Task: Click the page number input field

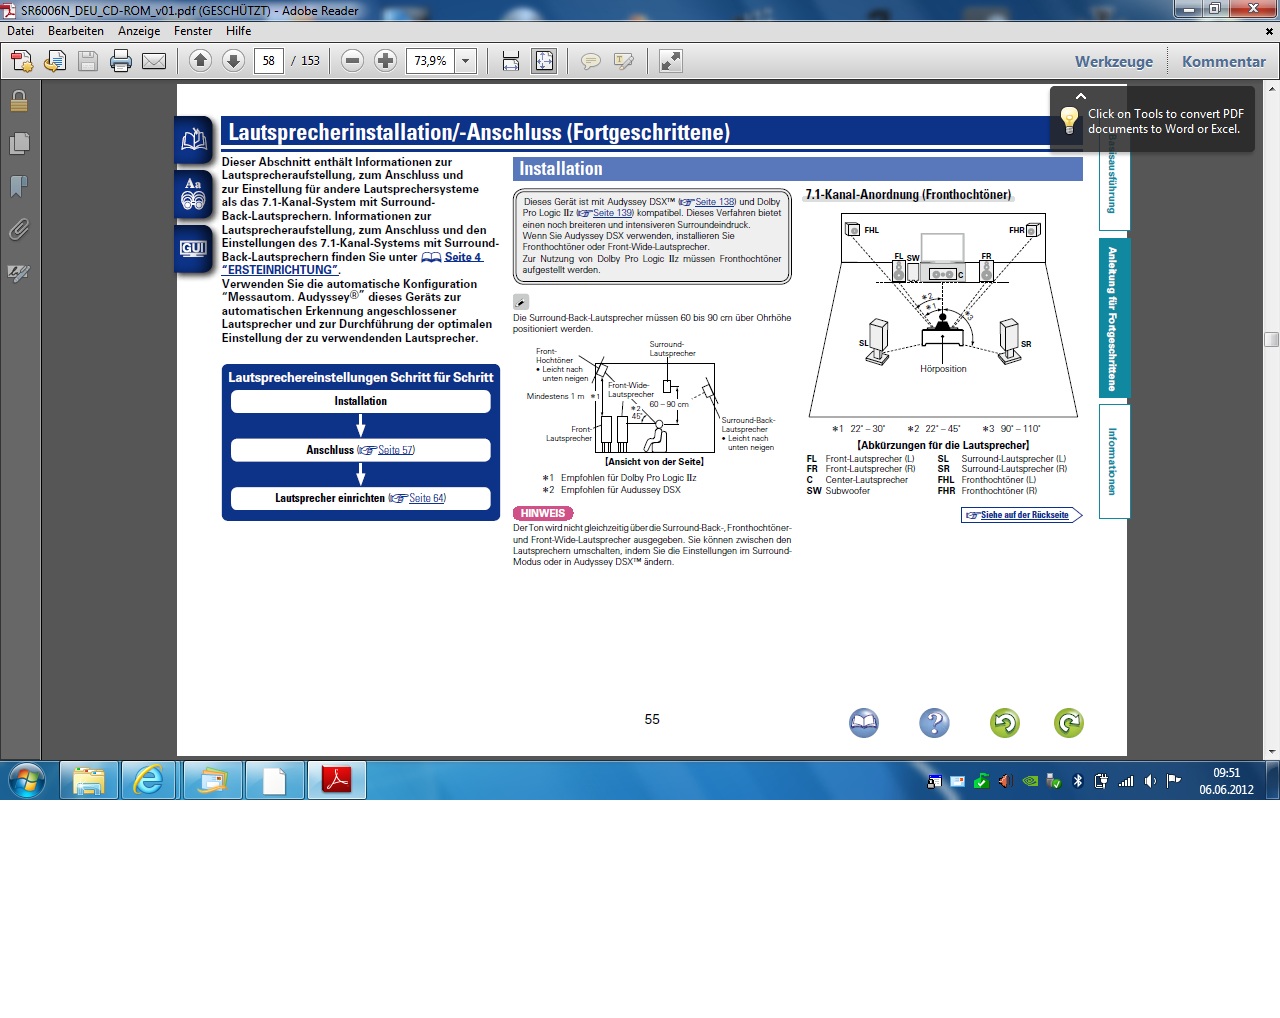Action: pos(269,61)
